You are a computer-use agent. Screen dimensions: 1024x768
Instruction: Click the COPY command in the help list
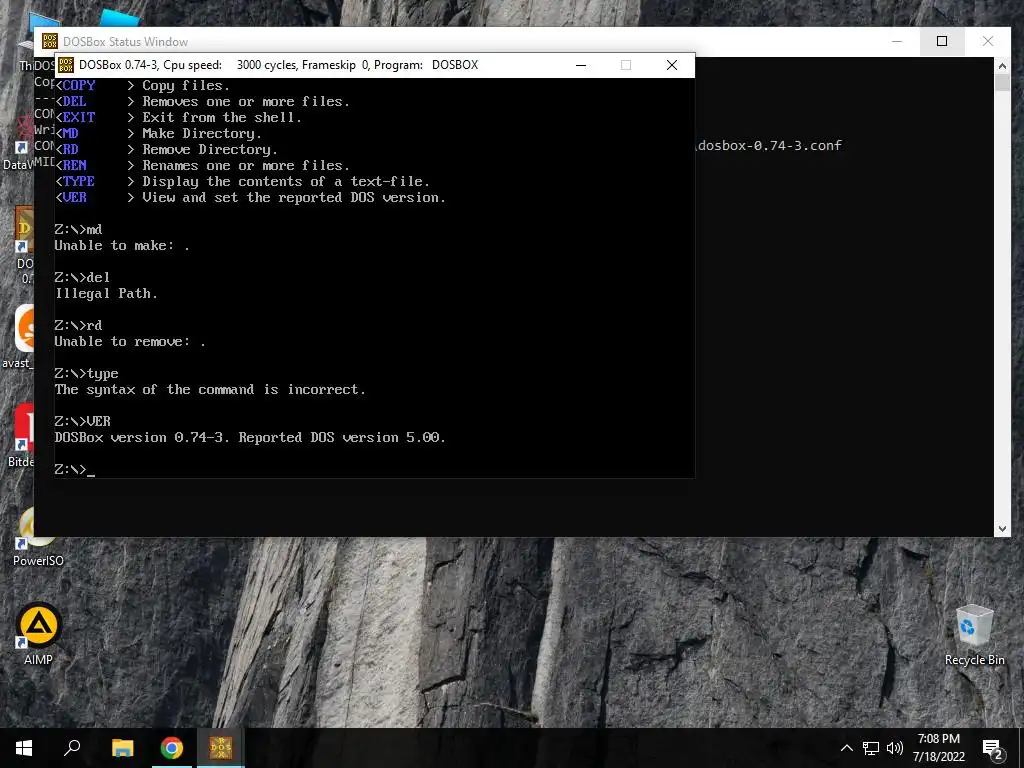(x=79, y=86)
